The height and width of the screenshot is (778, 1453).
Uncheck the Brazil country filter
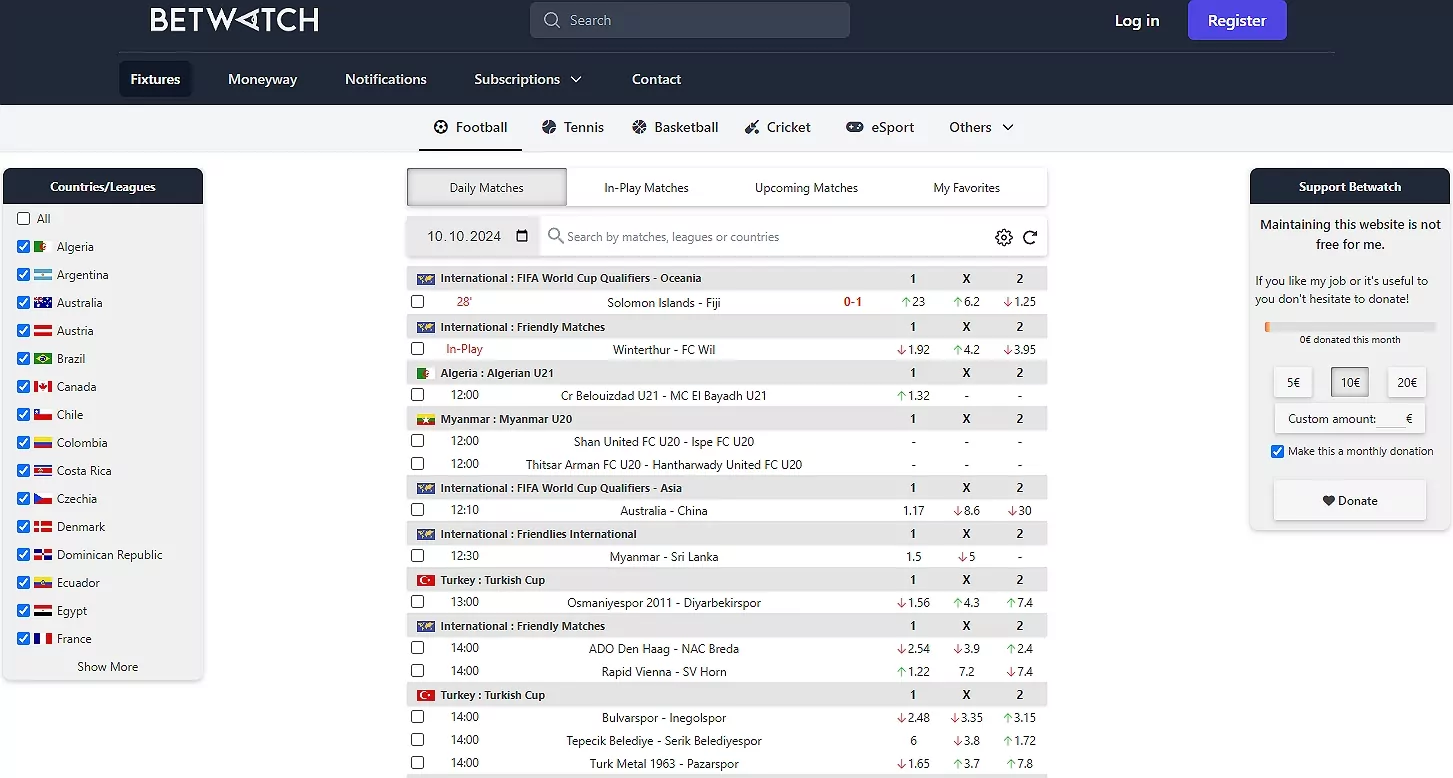[23, 358]
